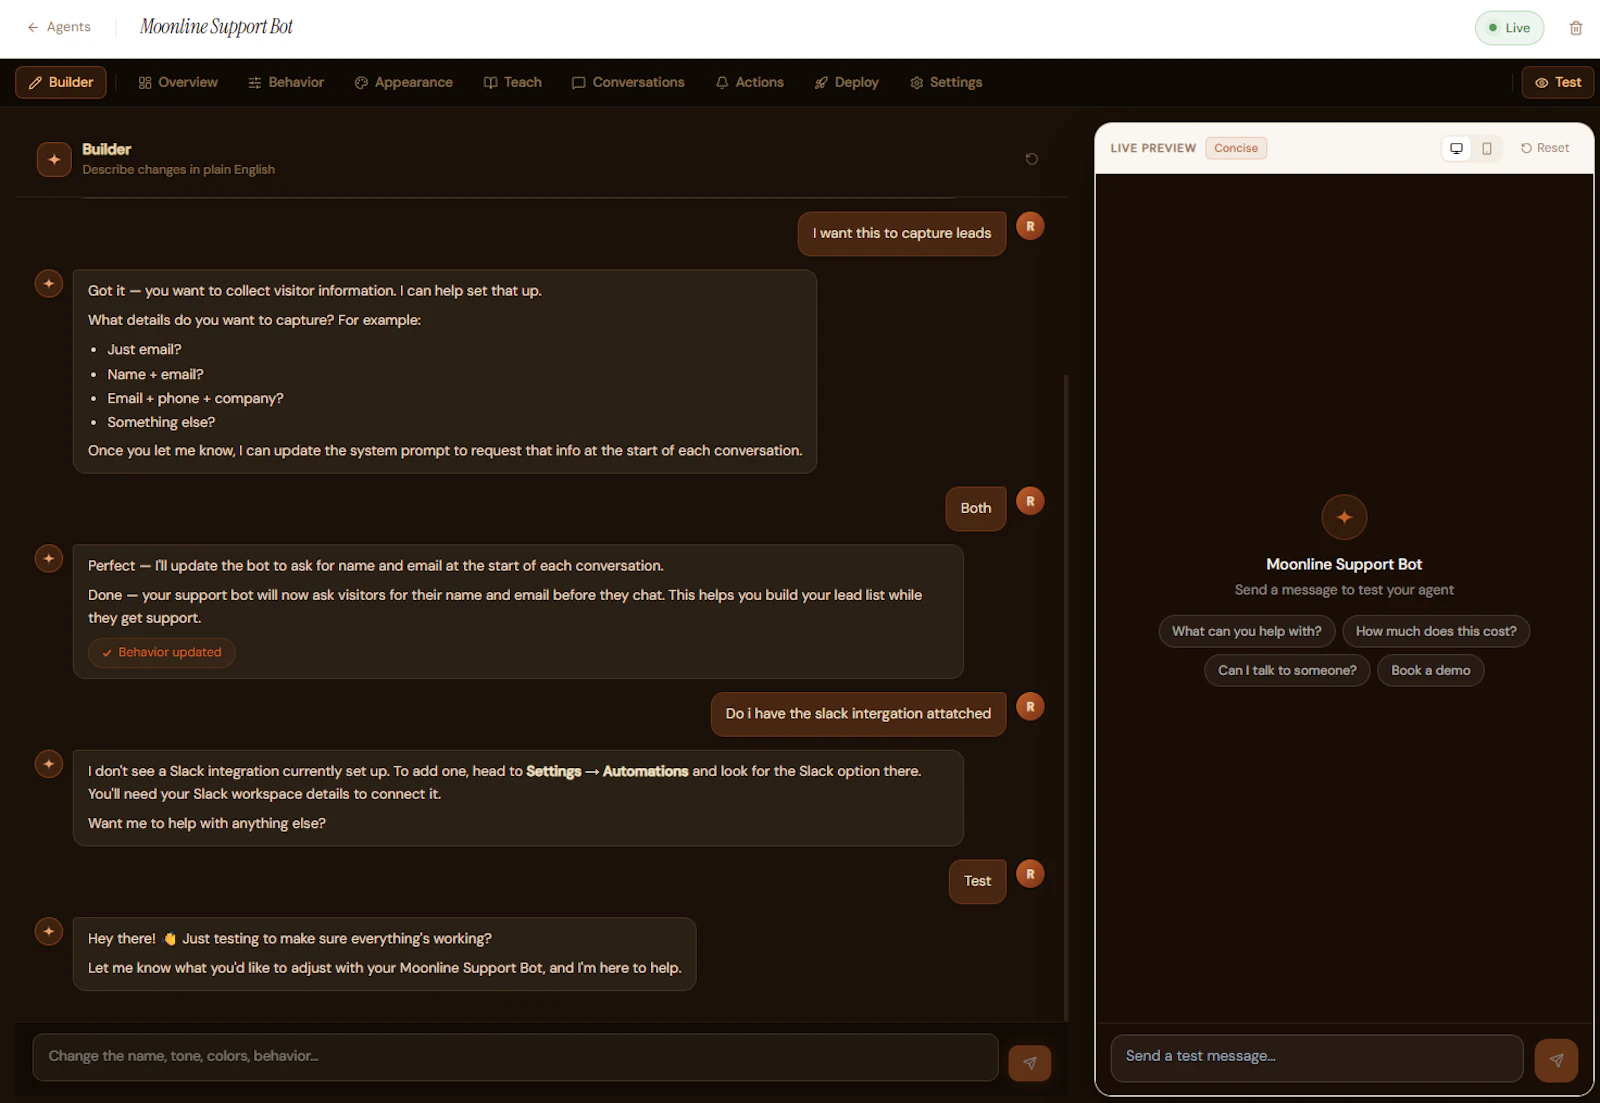Send the builder message
Viewport: 1600px width, 1103px height.
[1030, 1063]
